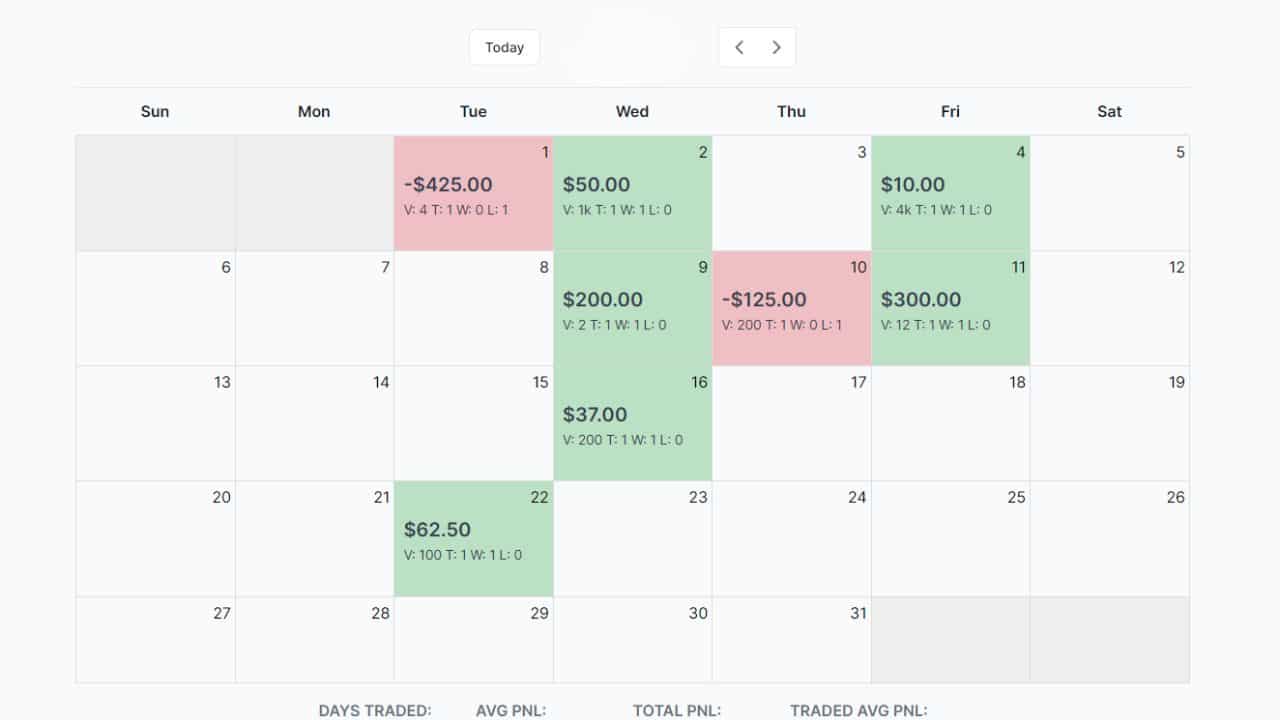1280x720 pixels.
Task: Click the Wed column header
Action: click(632, 111)
